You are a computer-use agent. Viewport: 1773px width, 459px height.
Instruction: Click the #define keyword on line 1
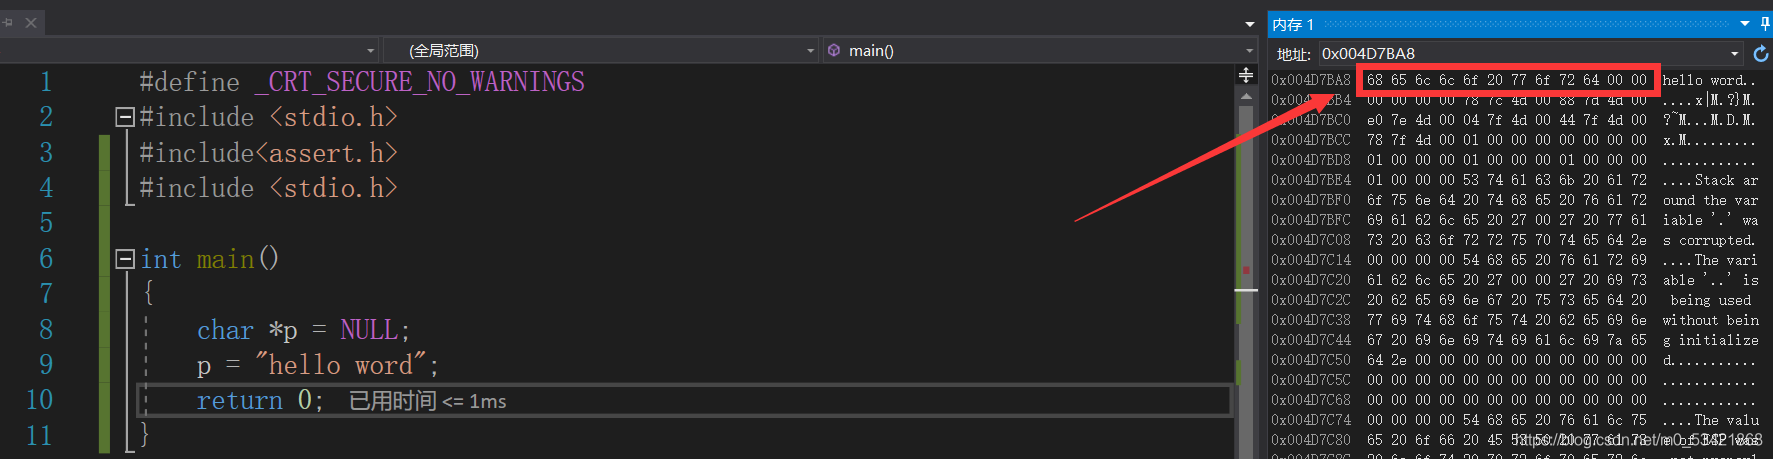[190, 82]
